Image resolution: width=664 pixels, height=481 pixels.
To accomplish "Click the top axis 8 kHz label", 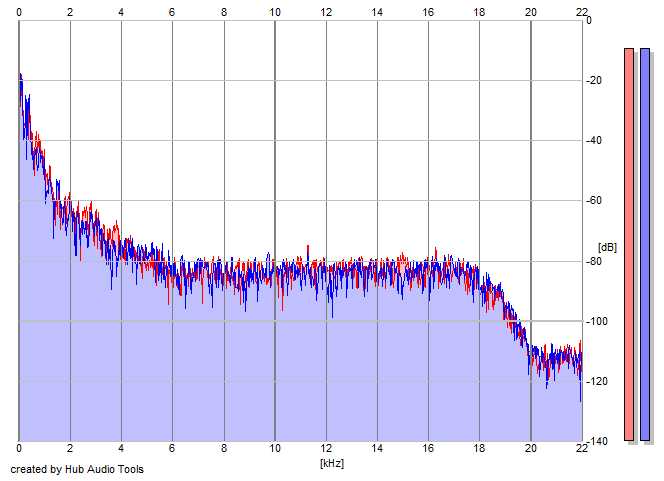I will 224,12.
